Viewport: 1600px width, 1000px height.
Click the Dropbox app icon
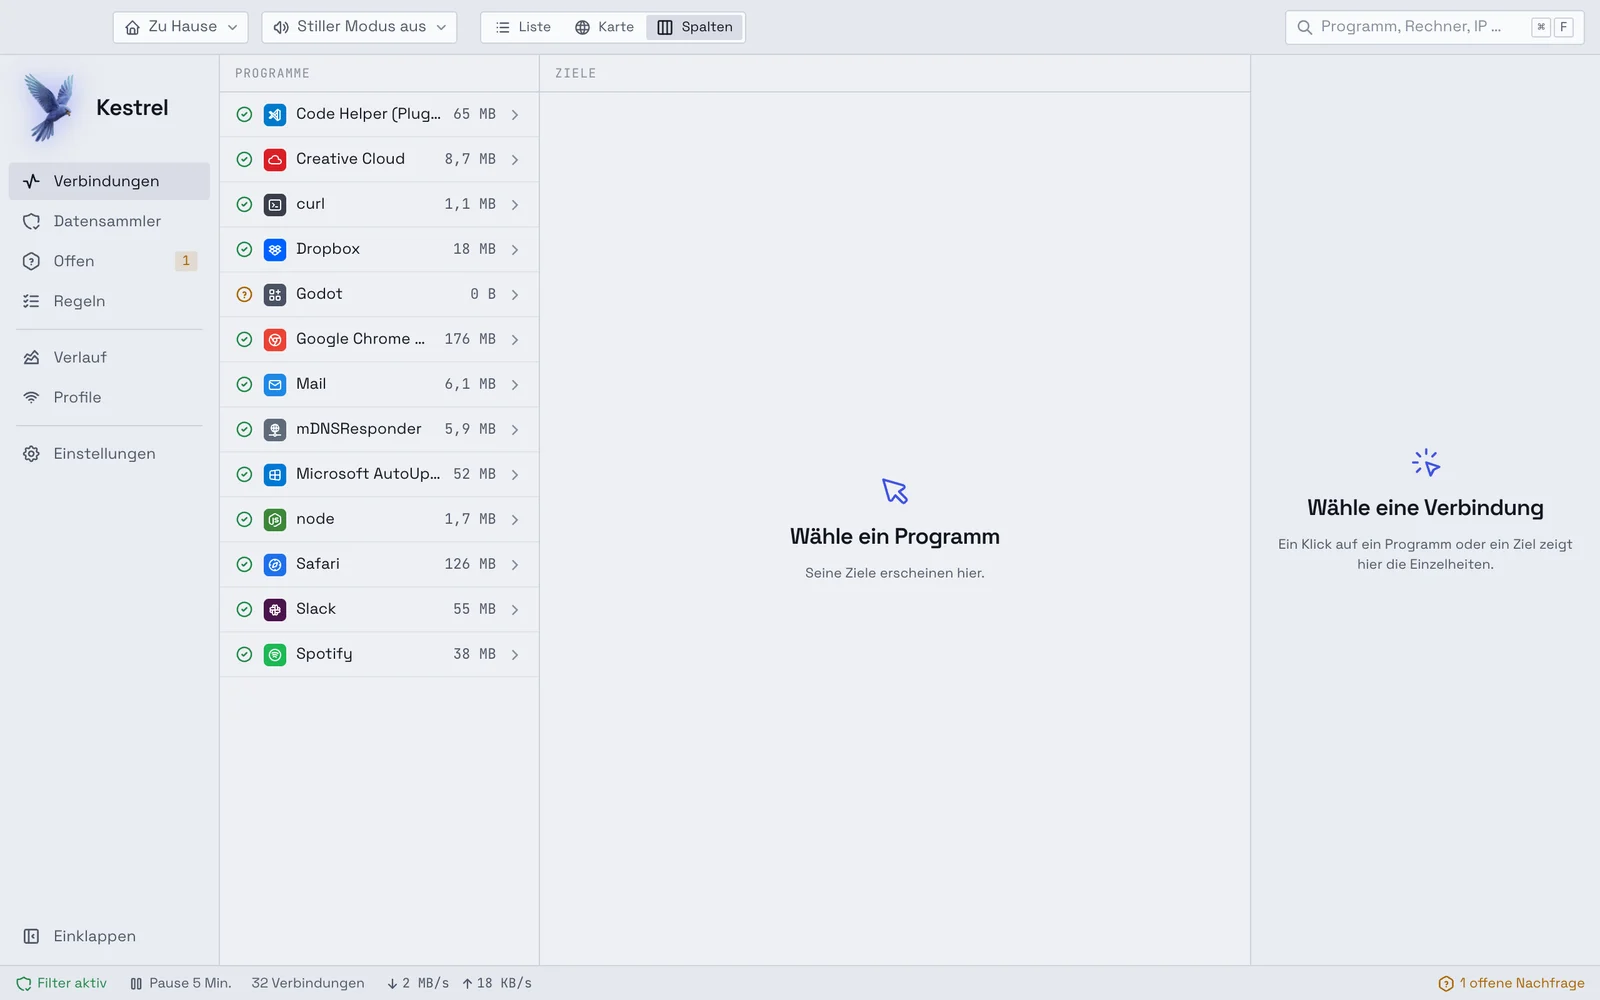tap(275, 249)
